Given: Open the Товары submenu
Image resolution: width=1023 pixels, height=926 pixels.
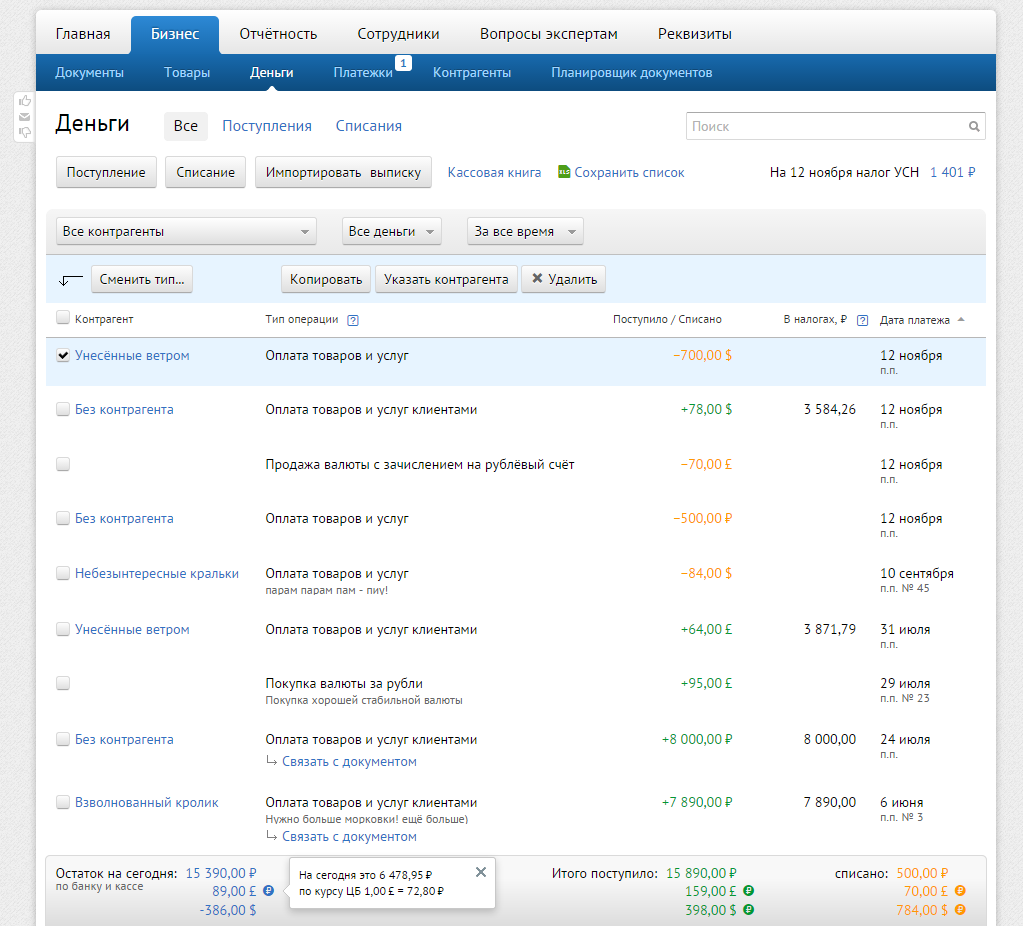Looking at the screenshot, I should 187,72.
